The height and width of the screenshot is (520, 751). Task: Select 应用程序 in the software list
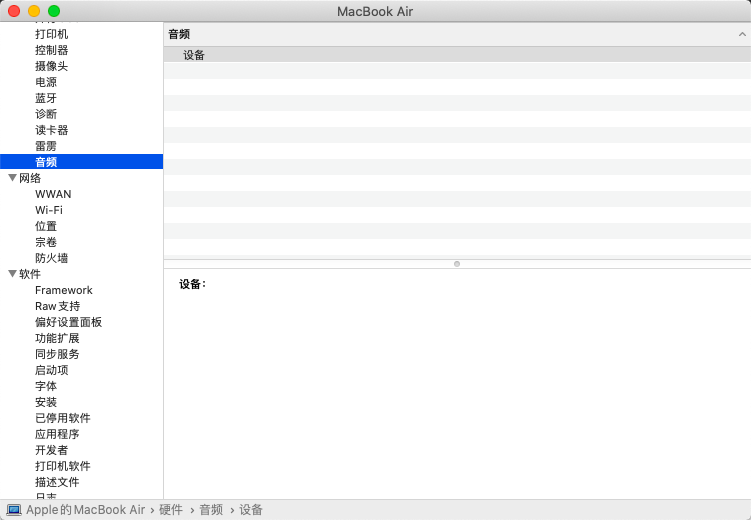[57, 434]
